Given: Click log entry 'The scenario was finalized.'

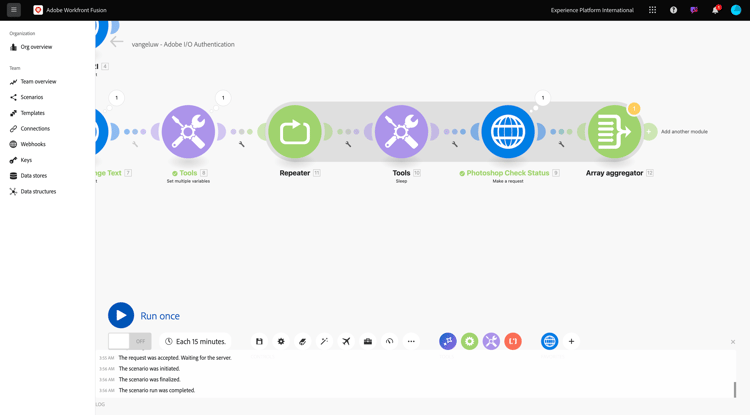Looking at the screenshot, I should [149, 380].
